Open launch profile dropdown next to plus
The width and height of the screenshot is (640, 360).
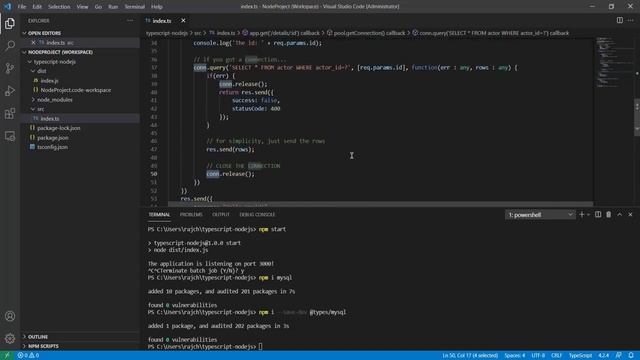pyautogui.click(x=589, y=214)
